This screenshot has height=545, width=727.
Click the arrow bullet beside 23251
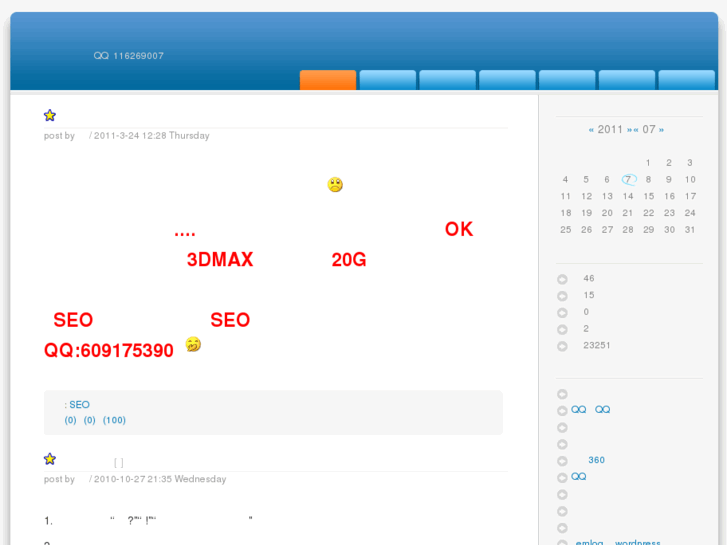pos(562,346)
